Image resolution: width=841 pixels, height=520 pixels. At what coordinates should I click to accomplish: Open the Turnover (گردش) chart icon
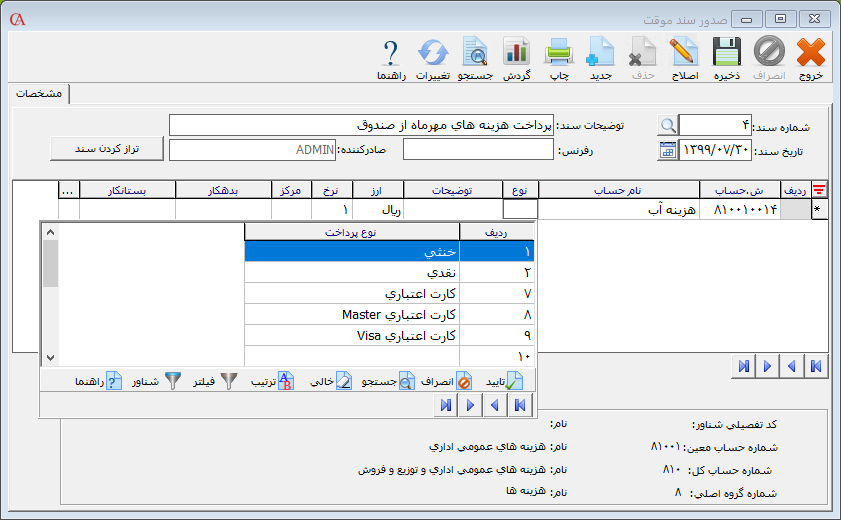(517, 52)
